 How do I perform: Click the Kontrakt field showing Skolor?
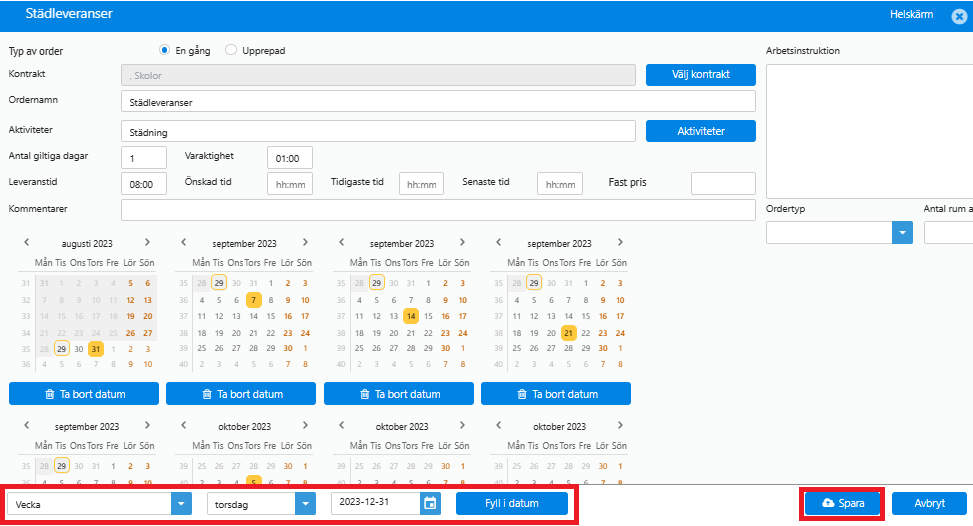click(378, 75)
